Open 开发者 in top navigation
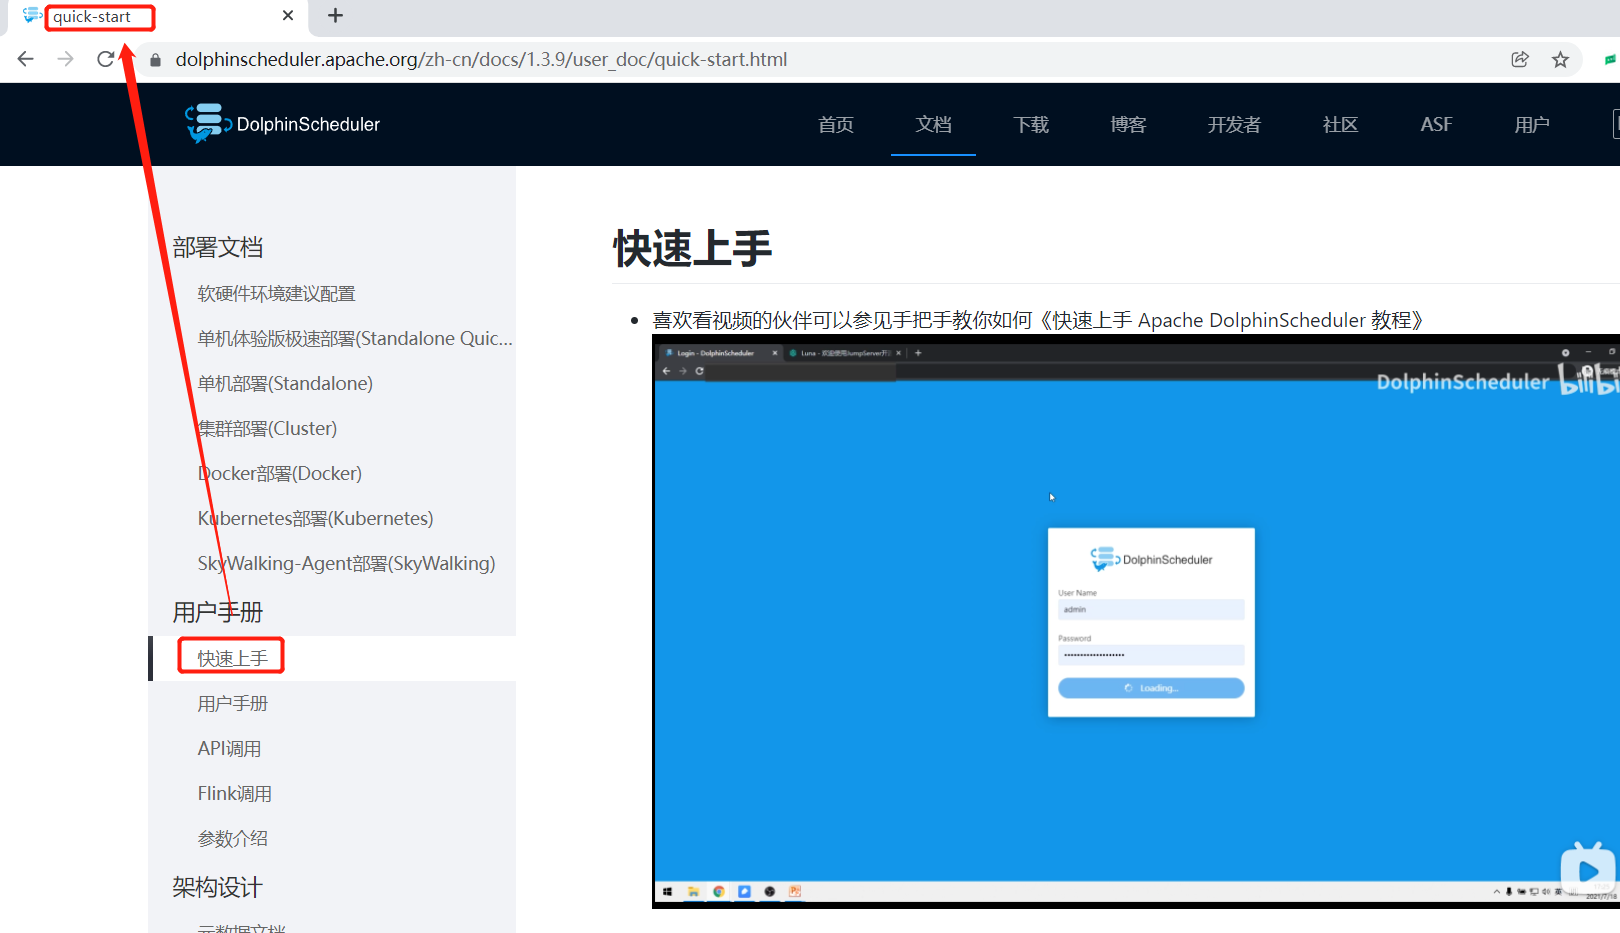The height and width of the screenshot is (933, 1620). [1234, 124]
